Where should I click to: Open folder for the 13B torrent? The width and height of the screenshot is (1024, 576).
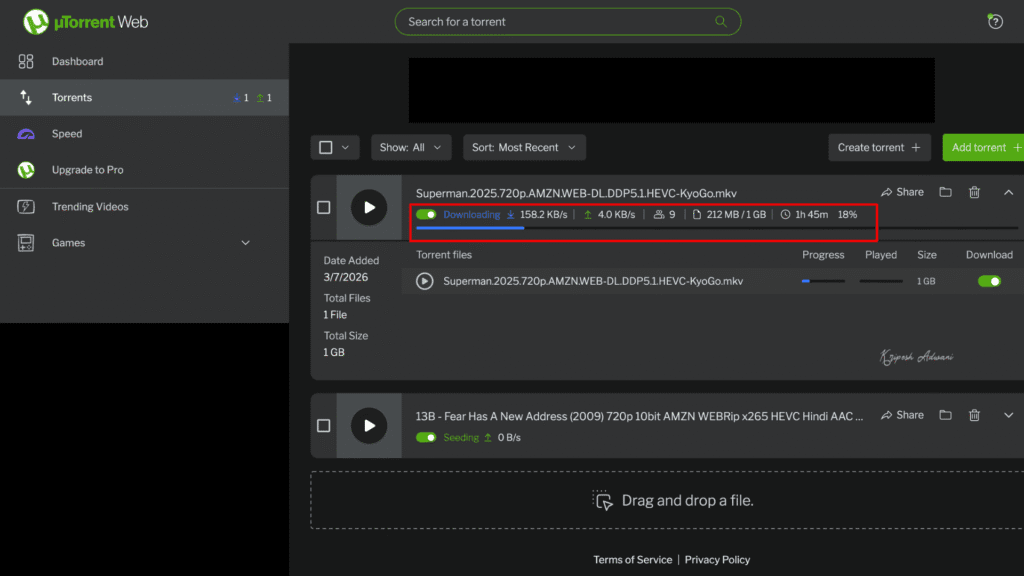[945, 415]
